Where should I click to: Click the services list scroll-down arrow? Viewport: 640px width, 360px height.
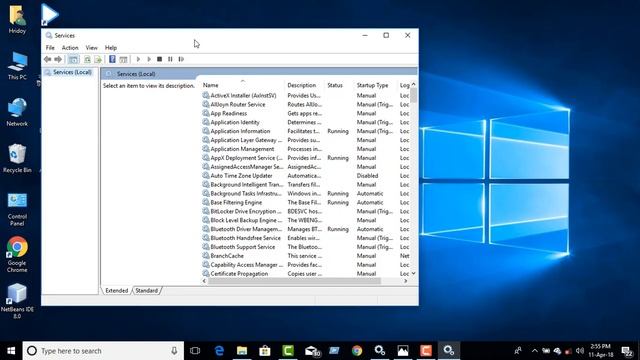click(x=413, y=273)
